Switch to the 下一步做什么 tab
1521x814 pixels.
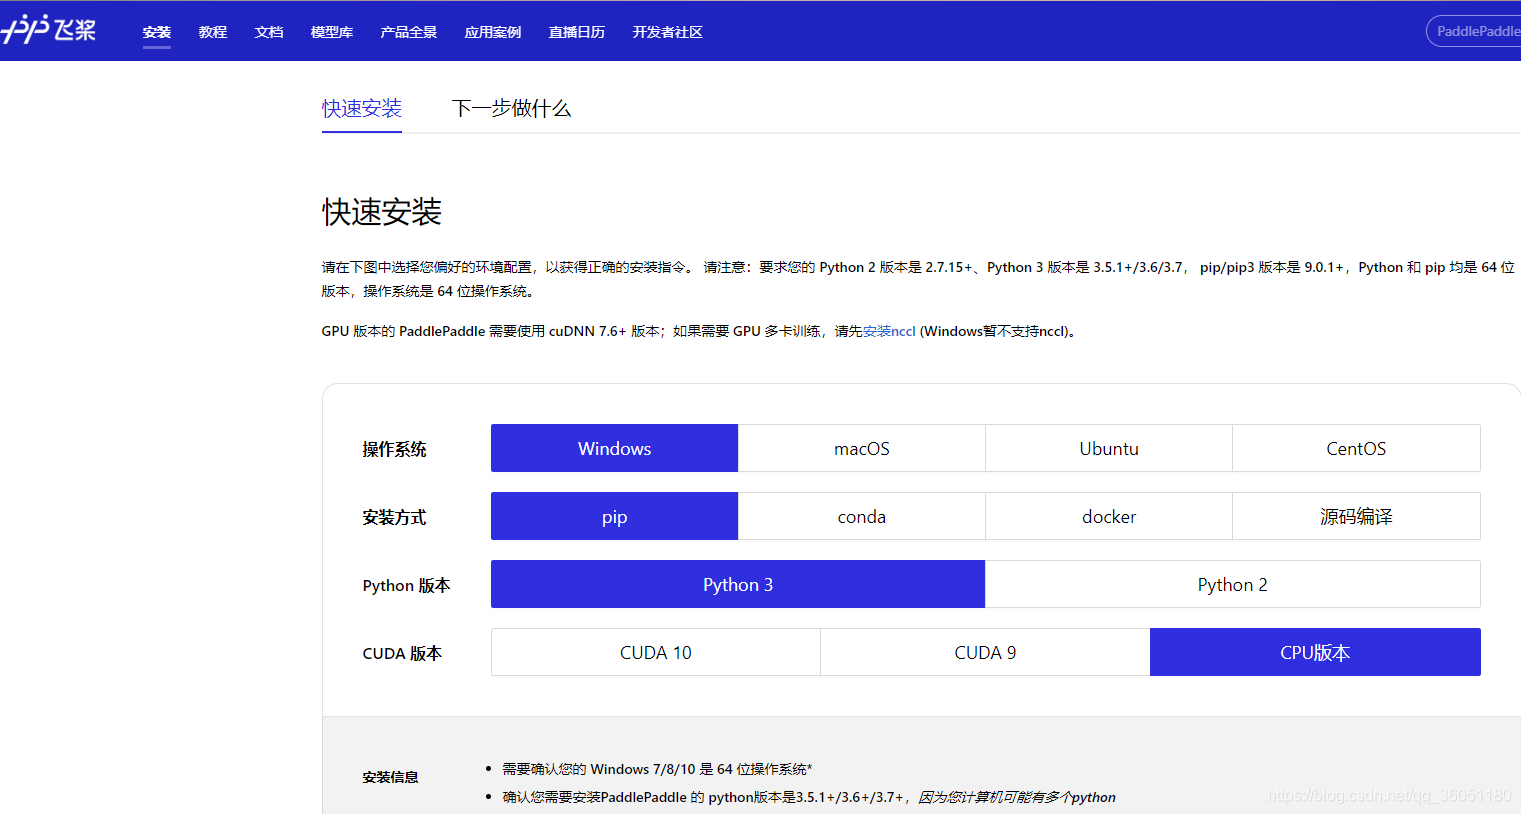coord(511,108)
